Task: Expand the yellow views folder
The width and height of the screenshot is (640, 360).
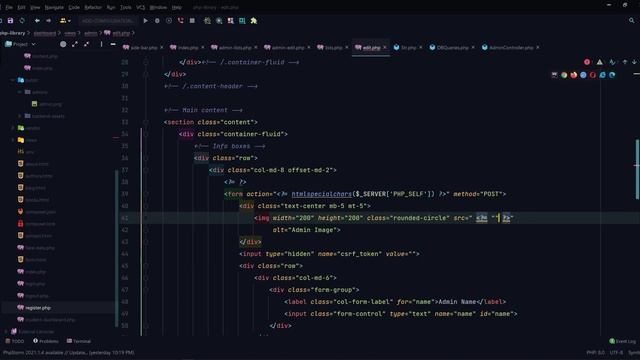Action: pos(13,140)
